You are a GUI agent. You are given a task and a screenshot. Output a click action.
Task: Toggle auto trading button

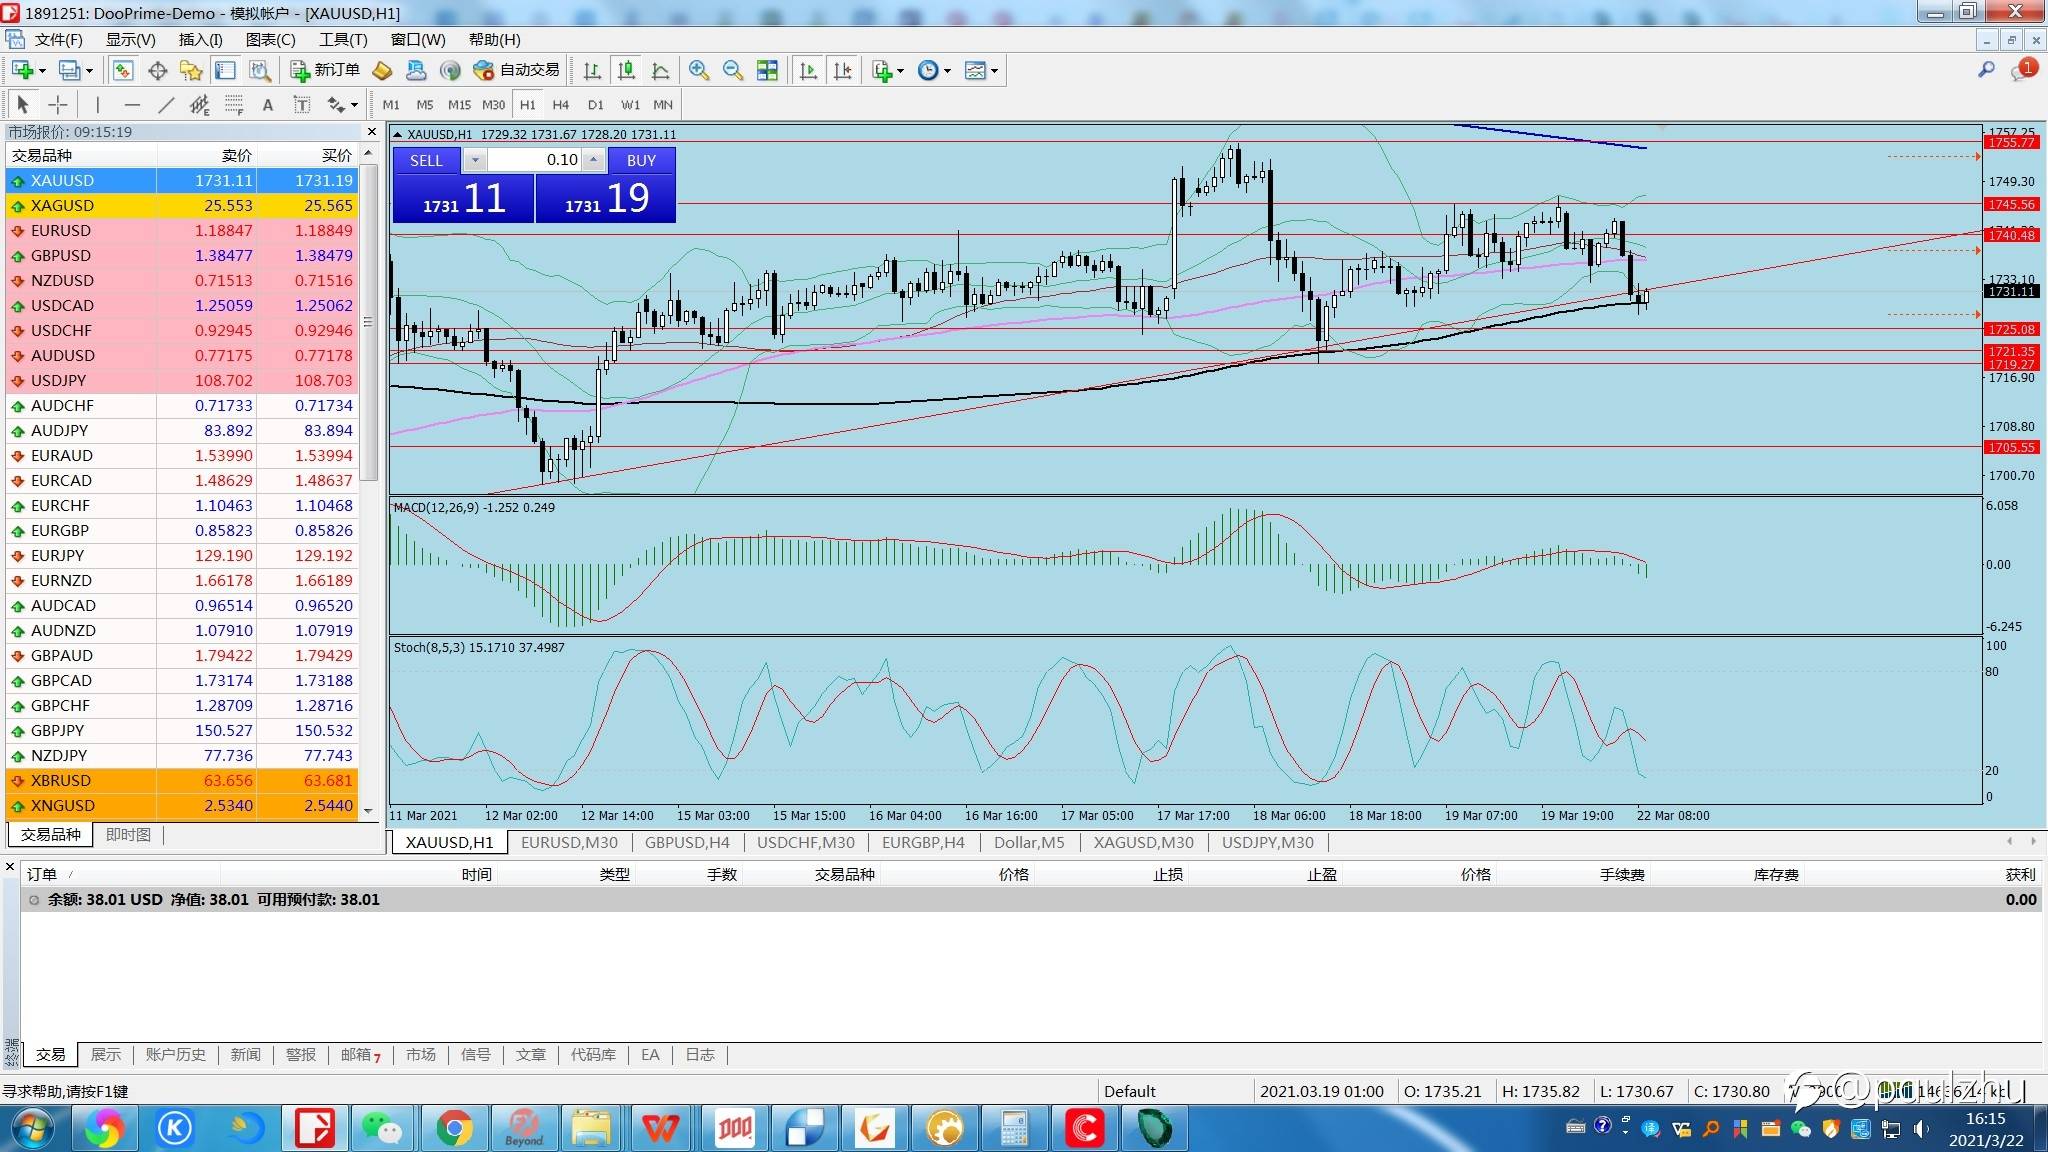coord(517,70)
